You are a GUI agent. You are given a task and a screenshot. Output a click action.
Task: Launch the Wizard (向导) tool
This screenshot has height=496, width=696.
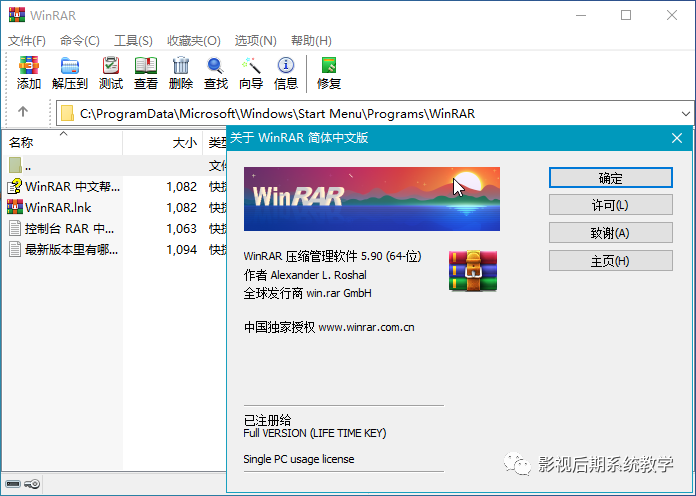(251, 73)
